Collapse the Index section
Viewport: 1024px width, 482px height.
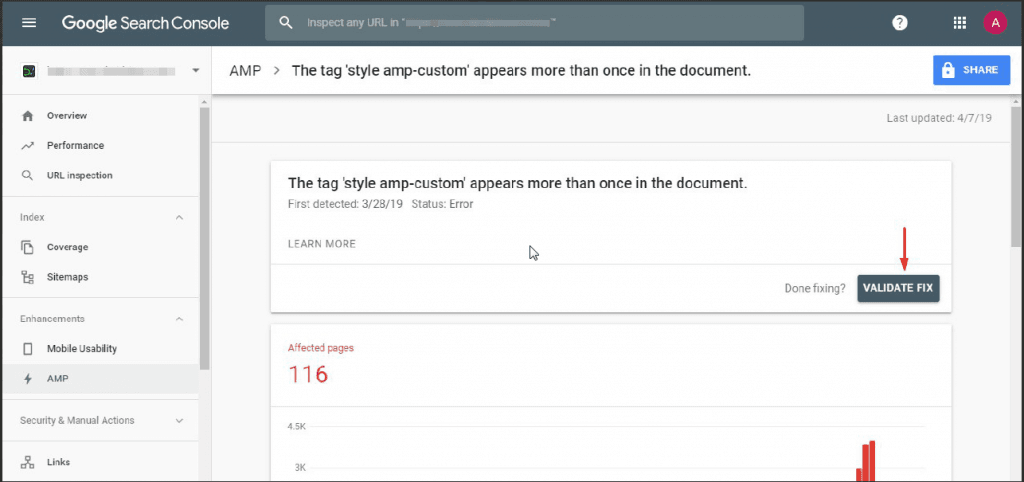(x=180, y=217)
